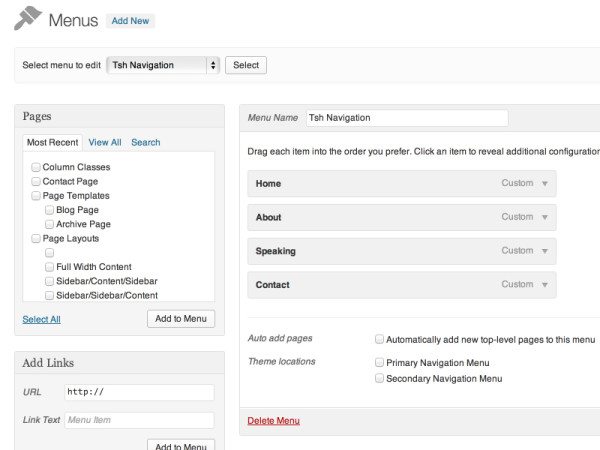Check the Contact Page checkbox
This screenshot has width=600, height=450.
click(x=36, y=181)
